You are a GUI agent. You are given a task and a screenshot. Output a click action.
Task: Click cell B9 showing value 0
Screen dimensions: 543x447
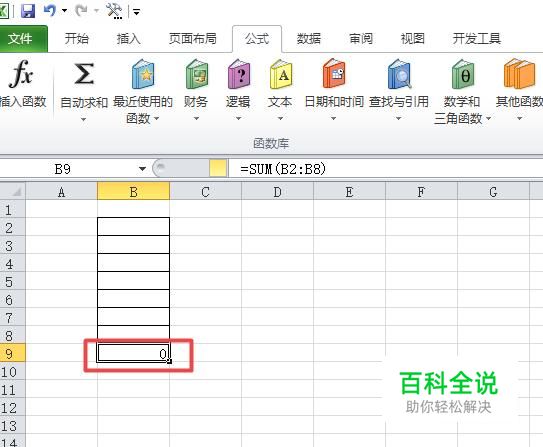[x=134, y=353]
